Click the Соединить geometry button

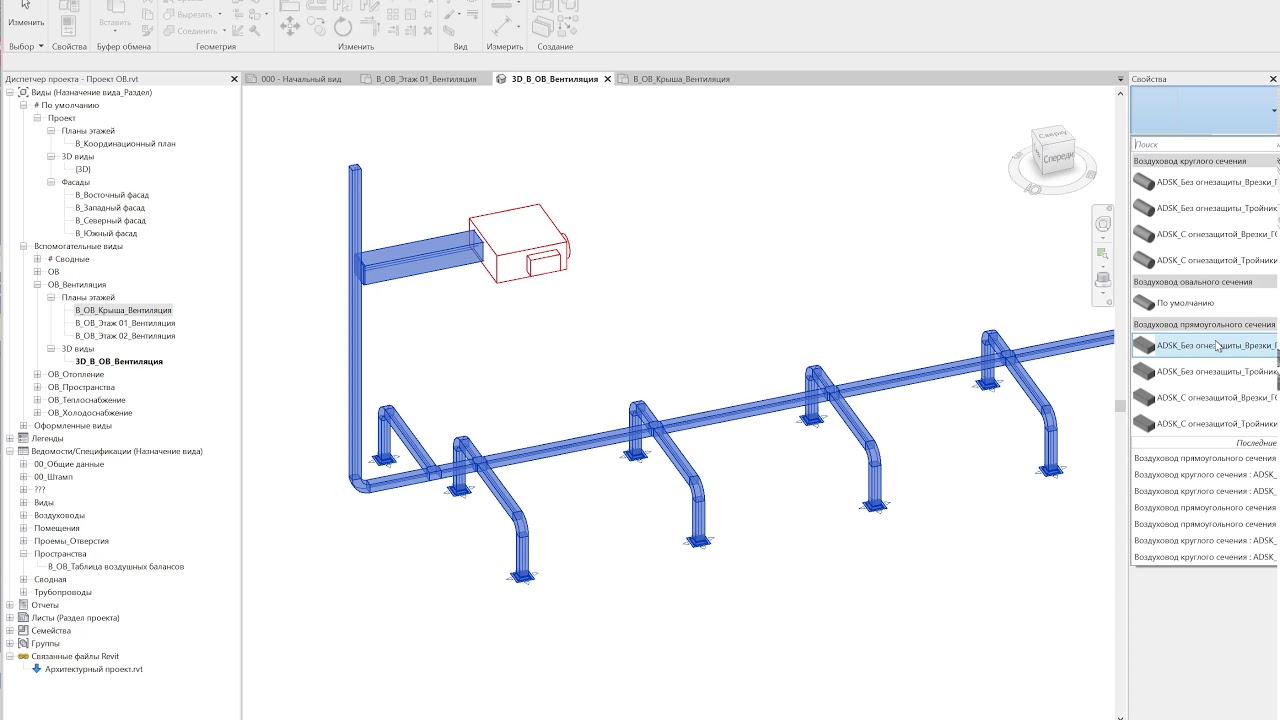point(195,30)
